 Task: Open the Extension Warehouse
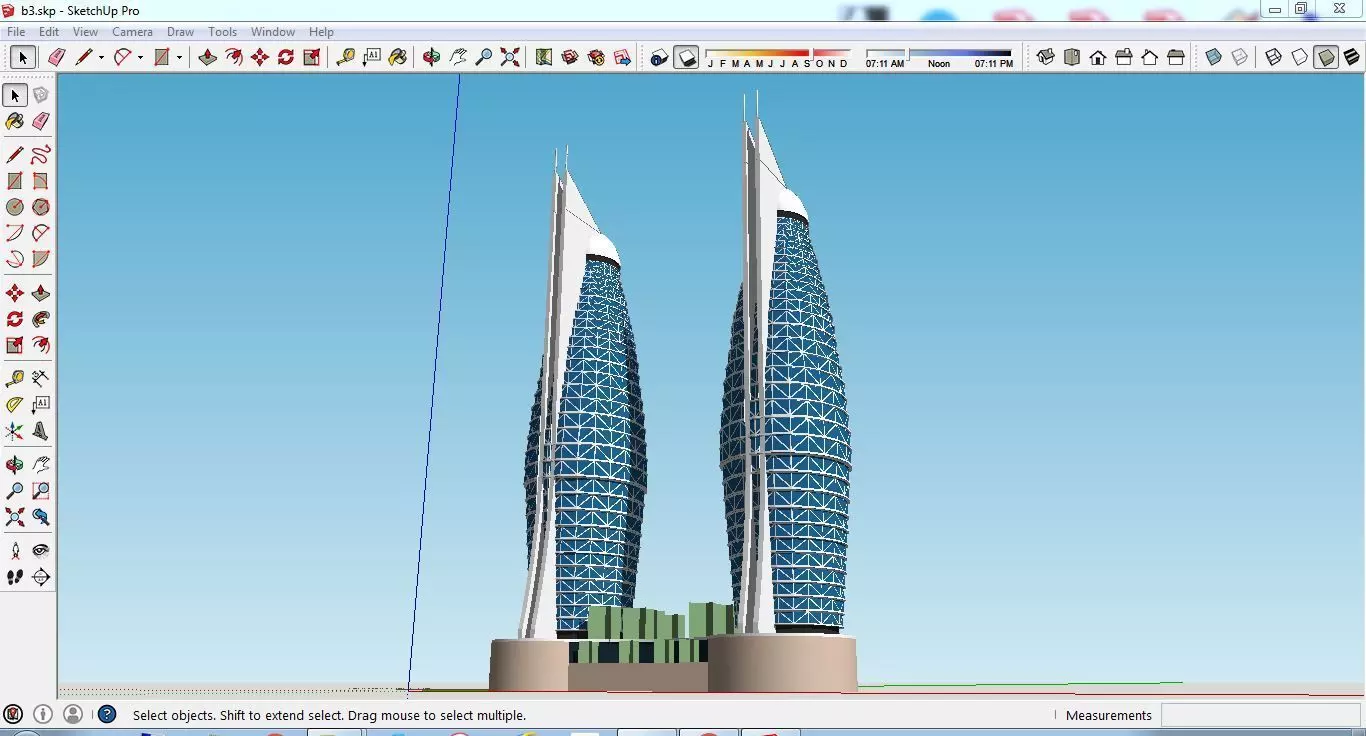[596, 57]
